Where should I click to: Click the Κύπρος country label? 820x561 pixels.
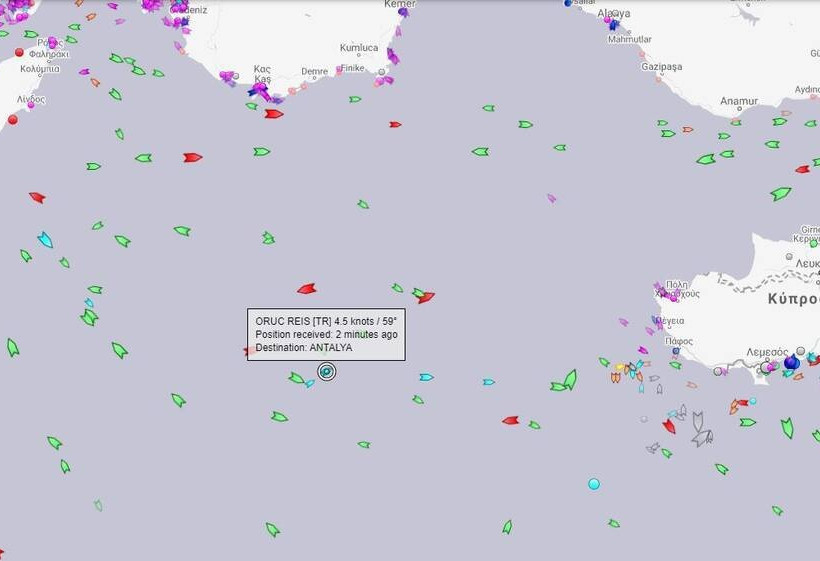(792, 299)
